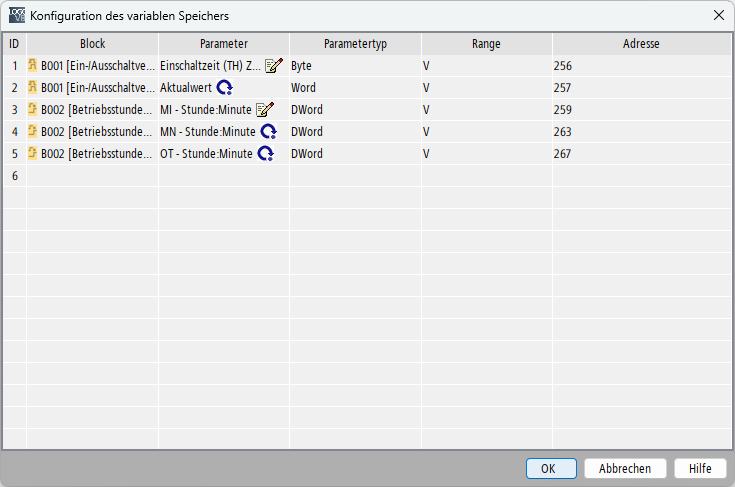735x487 pixels.
Task: Click the edit icon next to MI - Stunde:Minute
Action: [x=265, y=110]
